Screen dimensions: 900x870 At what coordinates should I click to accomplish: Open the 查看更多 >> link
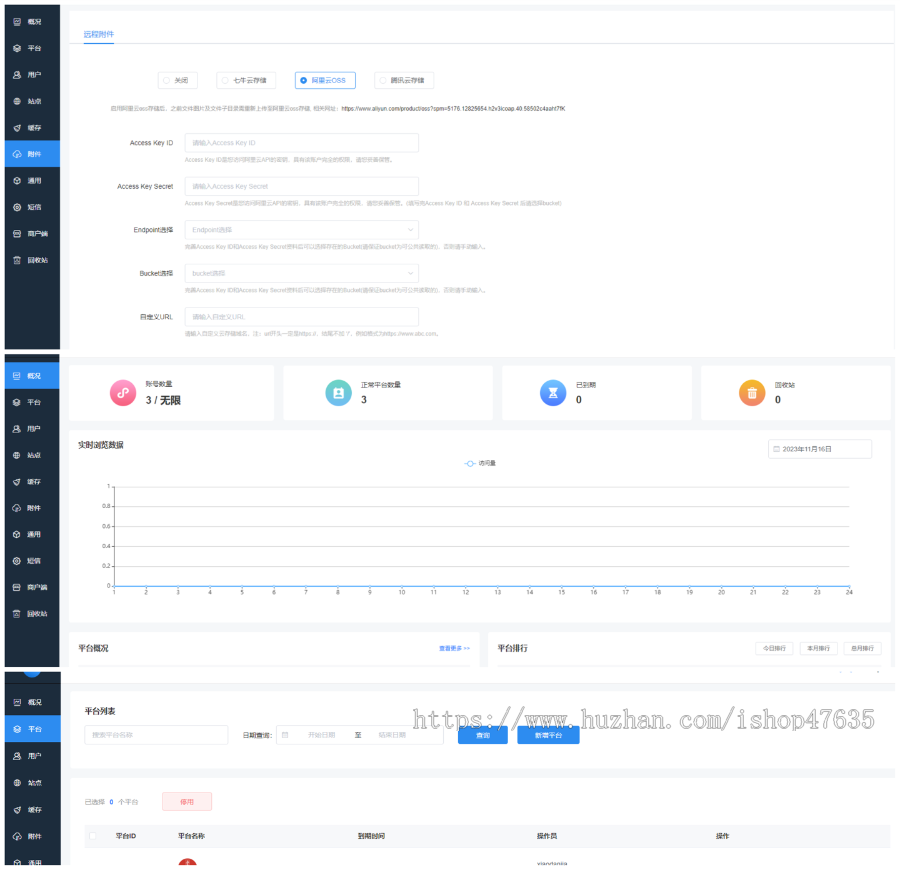tap(455, 648)
